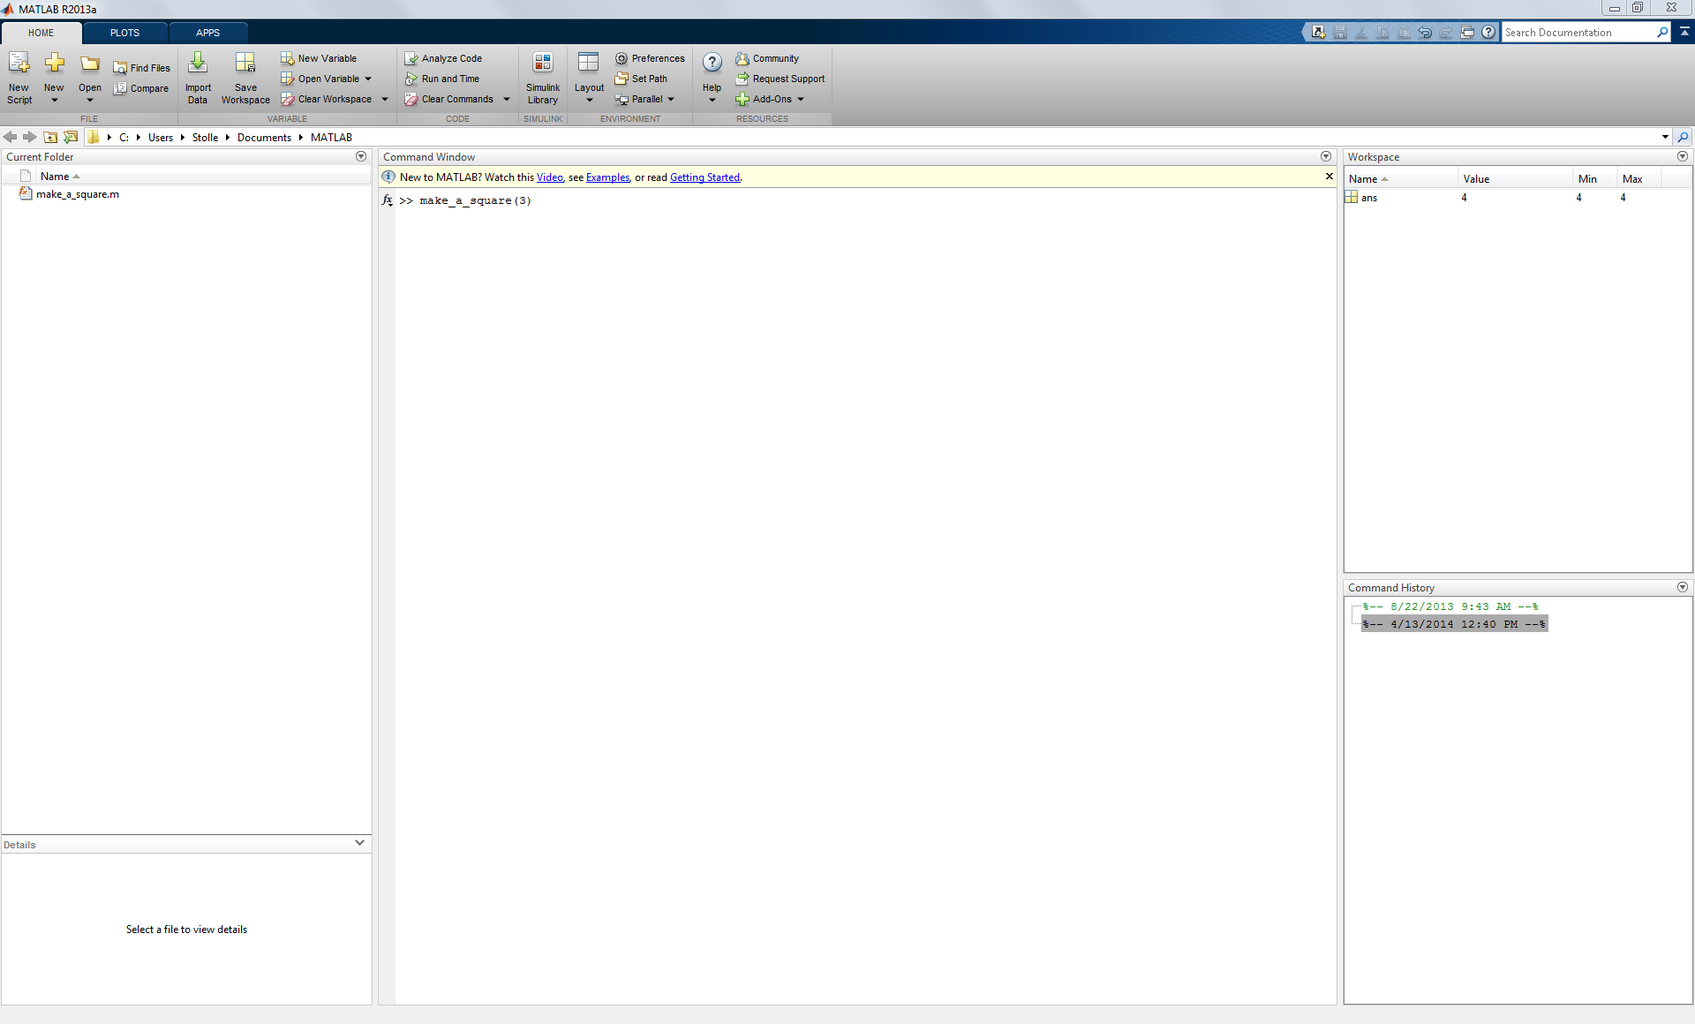Select make_a_square.m in Current Folder
This screenshot has height=1024, width=1695.
pos(77,194)
